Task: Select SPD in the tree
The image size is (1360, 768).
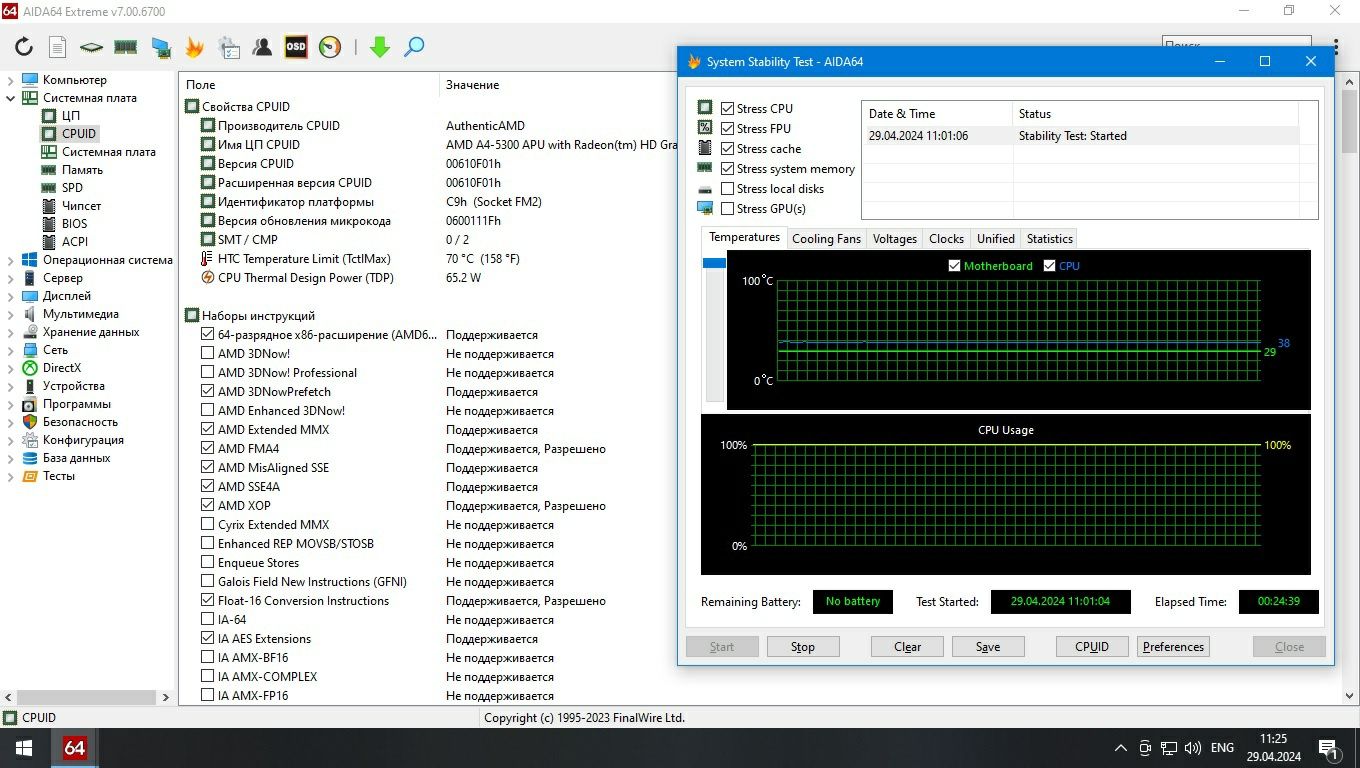Action: coord(72,188)
